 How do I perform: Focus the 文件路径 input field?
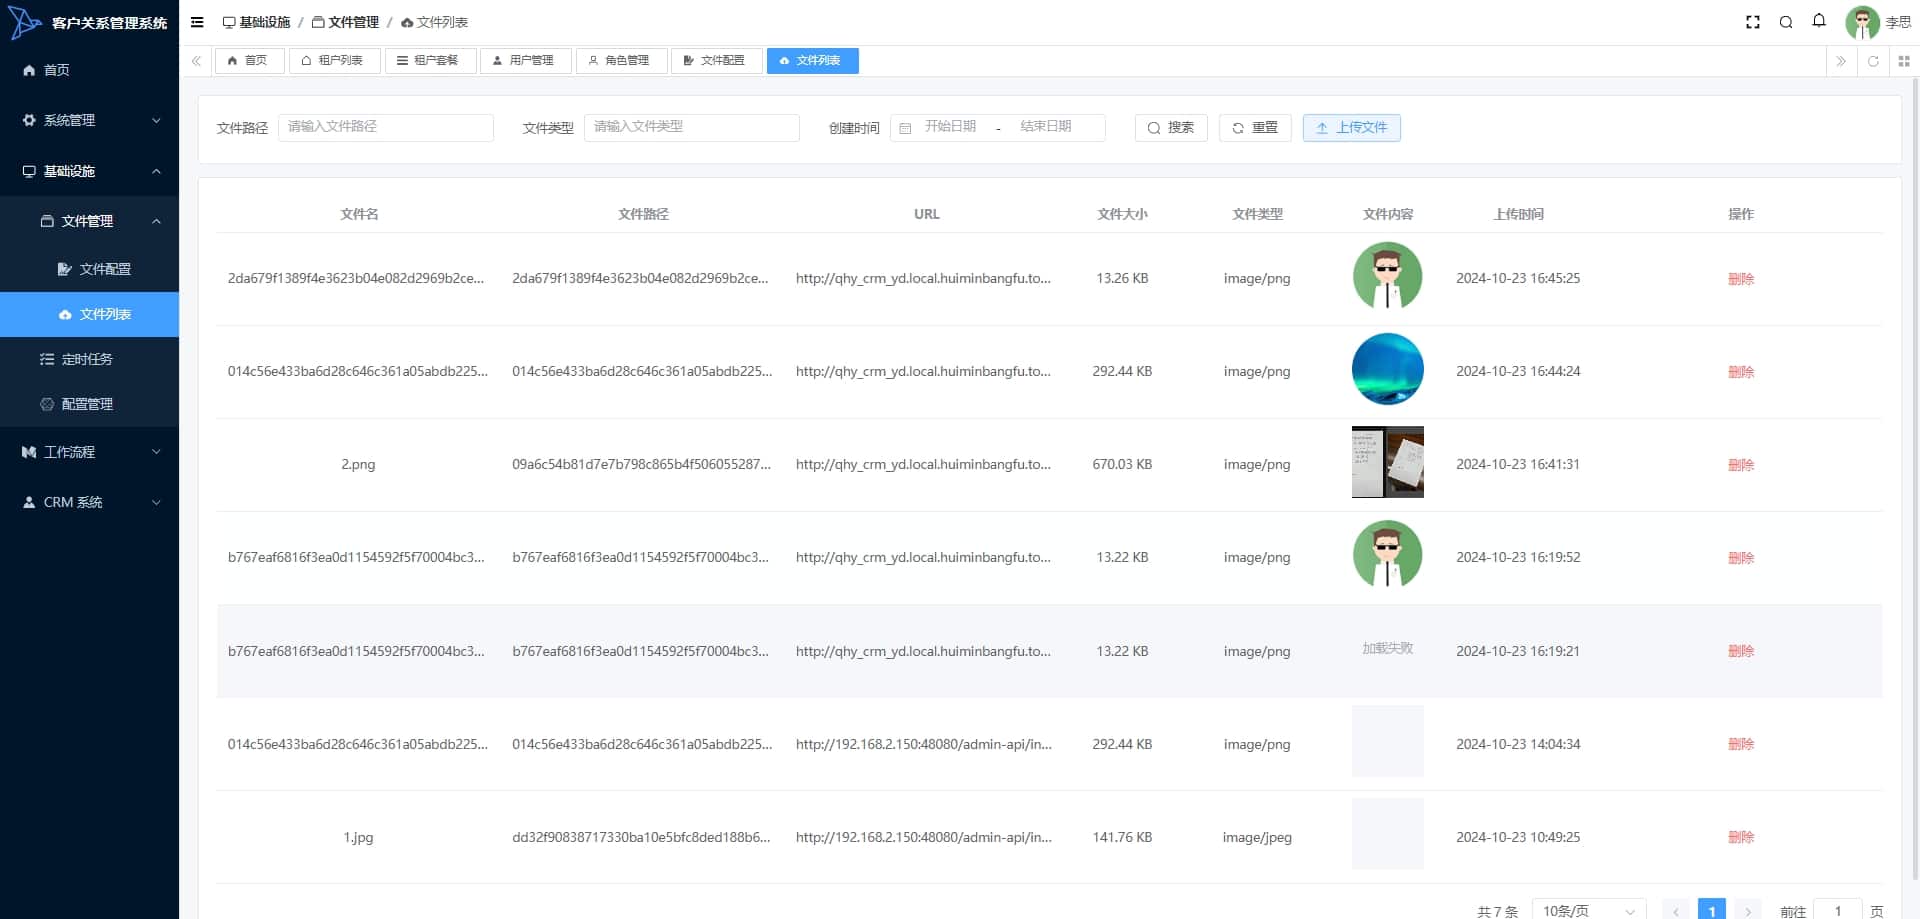386,127
